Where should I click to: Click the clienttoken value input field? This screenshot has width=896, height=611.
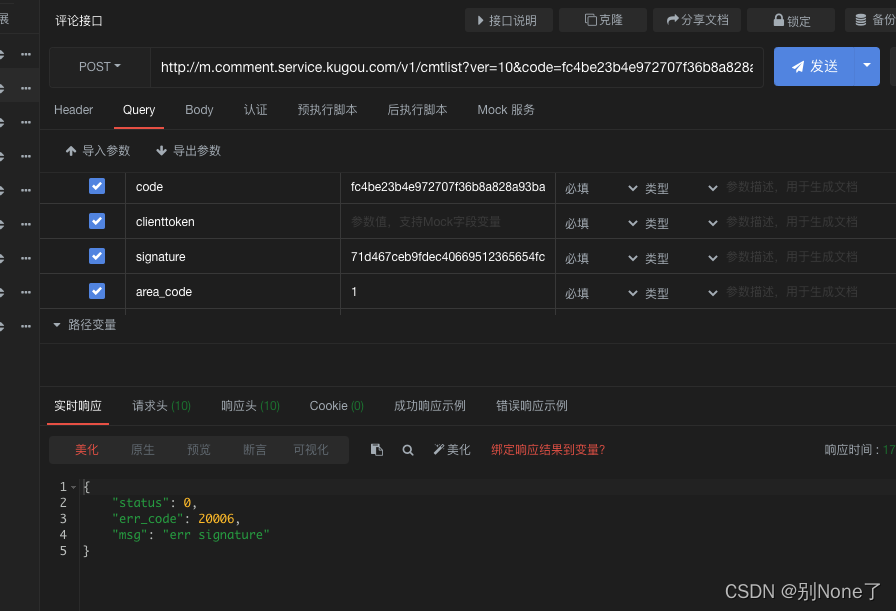click(447, 222)
